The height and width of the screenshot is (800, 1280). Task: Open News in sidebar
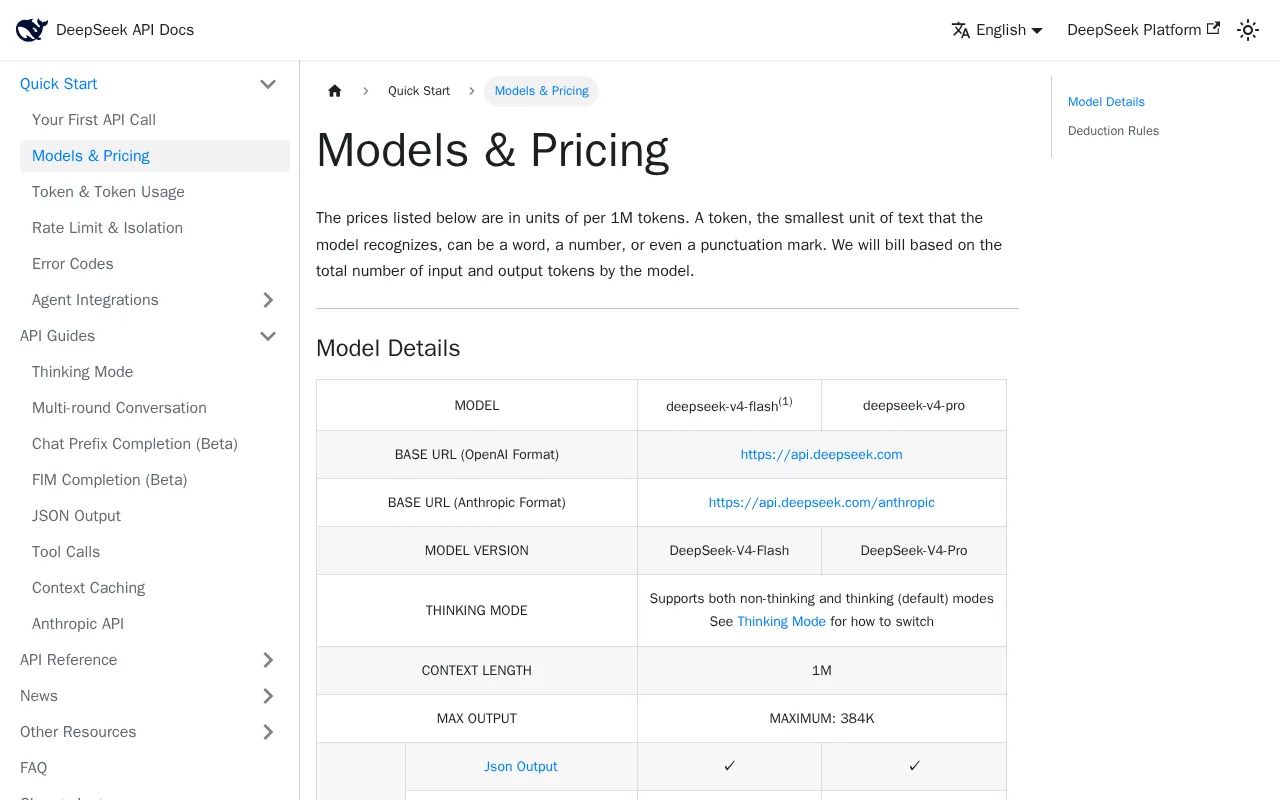click(x=39, y=696)
